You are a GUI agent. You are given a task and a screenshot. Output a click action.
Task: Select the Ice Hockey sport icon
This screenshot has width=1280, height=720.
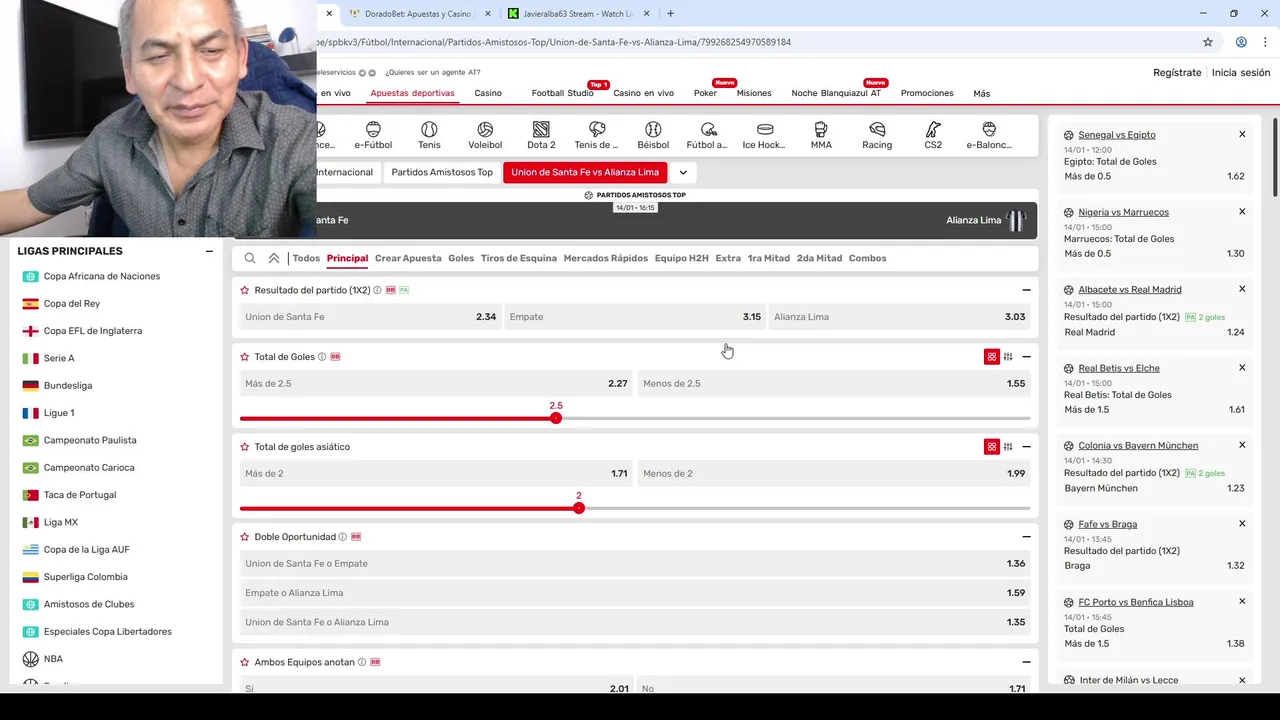[765, 135]
